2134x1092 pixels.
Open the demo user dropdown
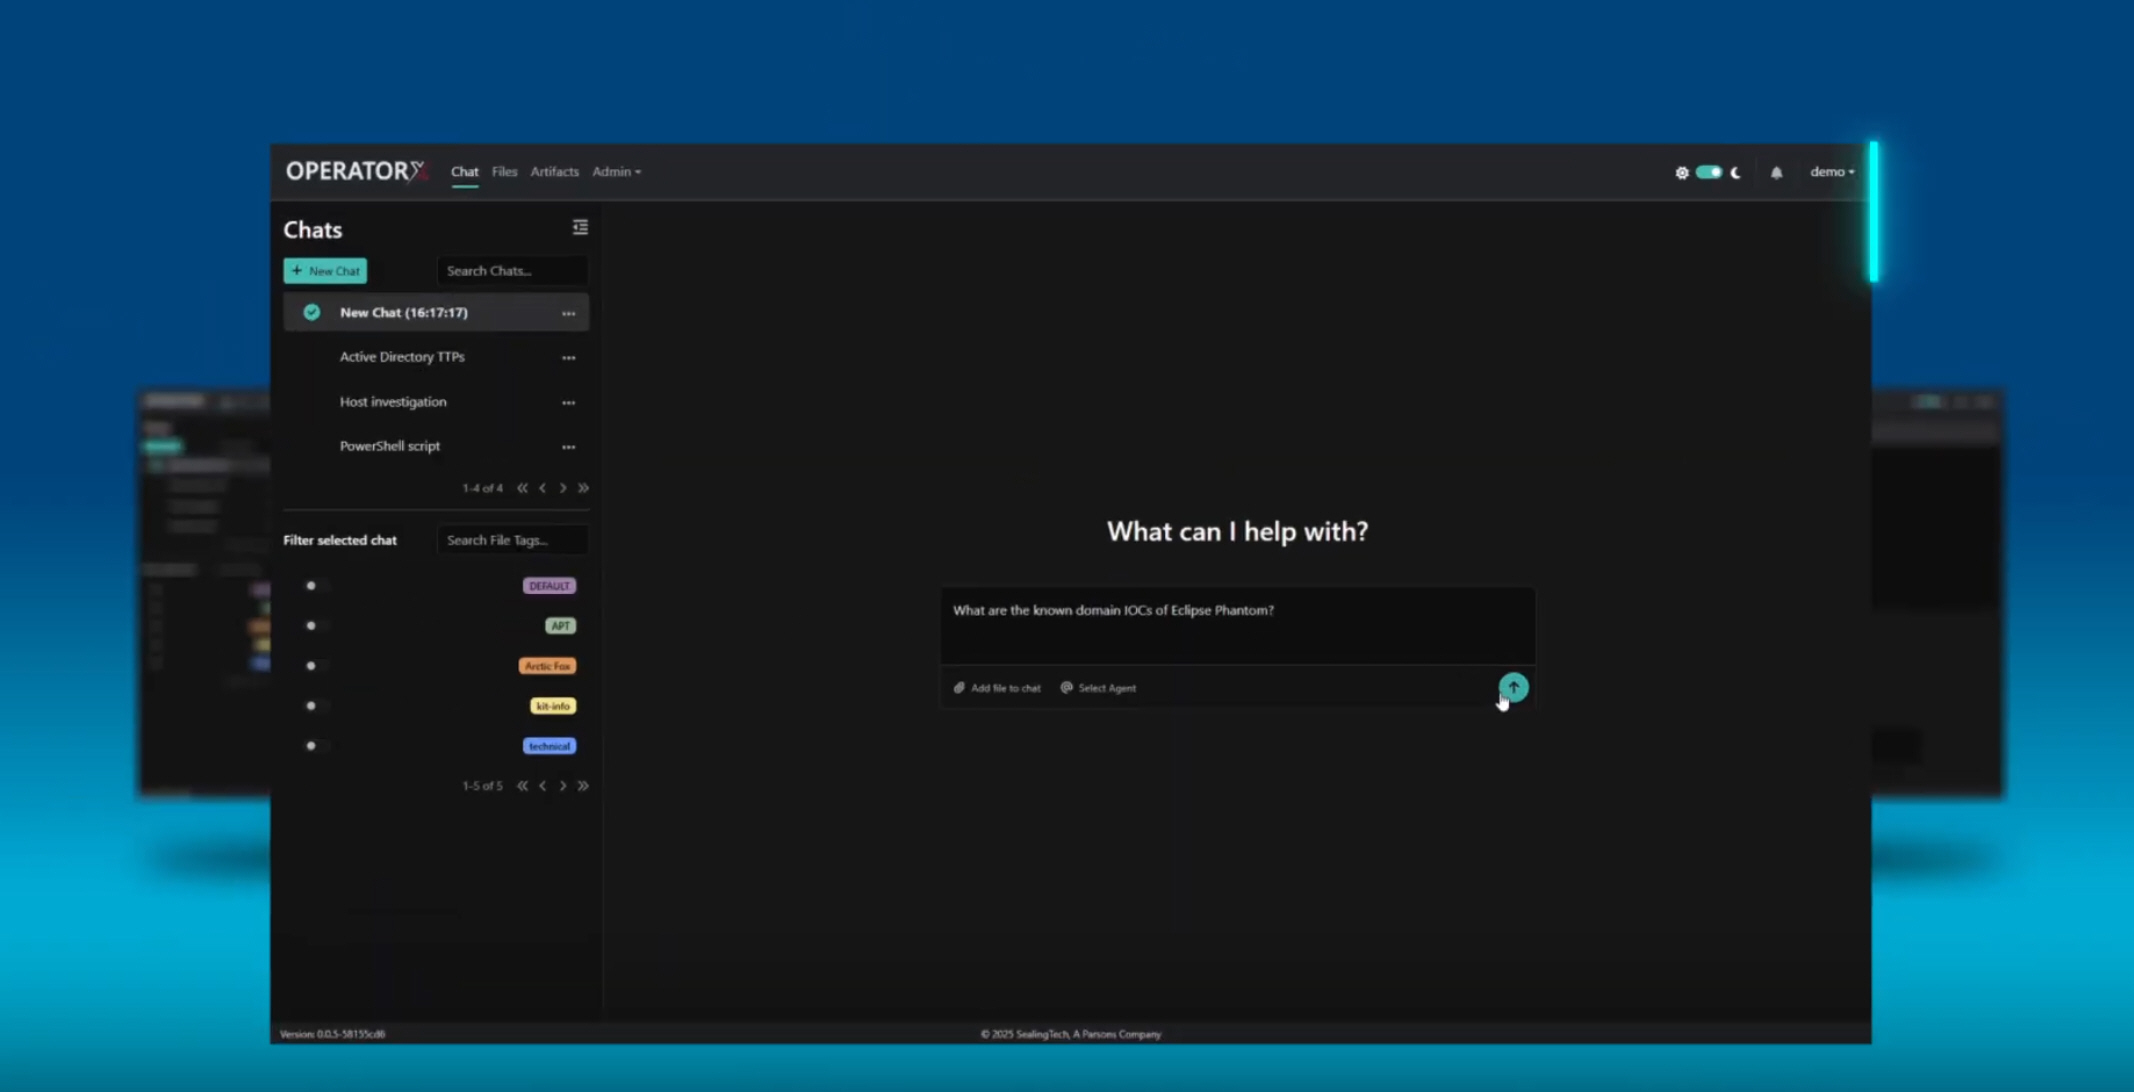(1831, 172)
